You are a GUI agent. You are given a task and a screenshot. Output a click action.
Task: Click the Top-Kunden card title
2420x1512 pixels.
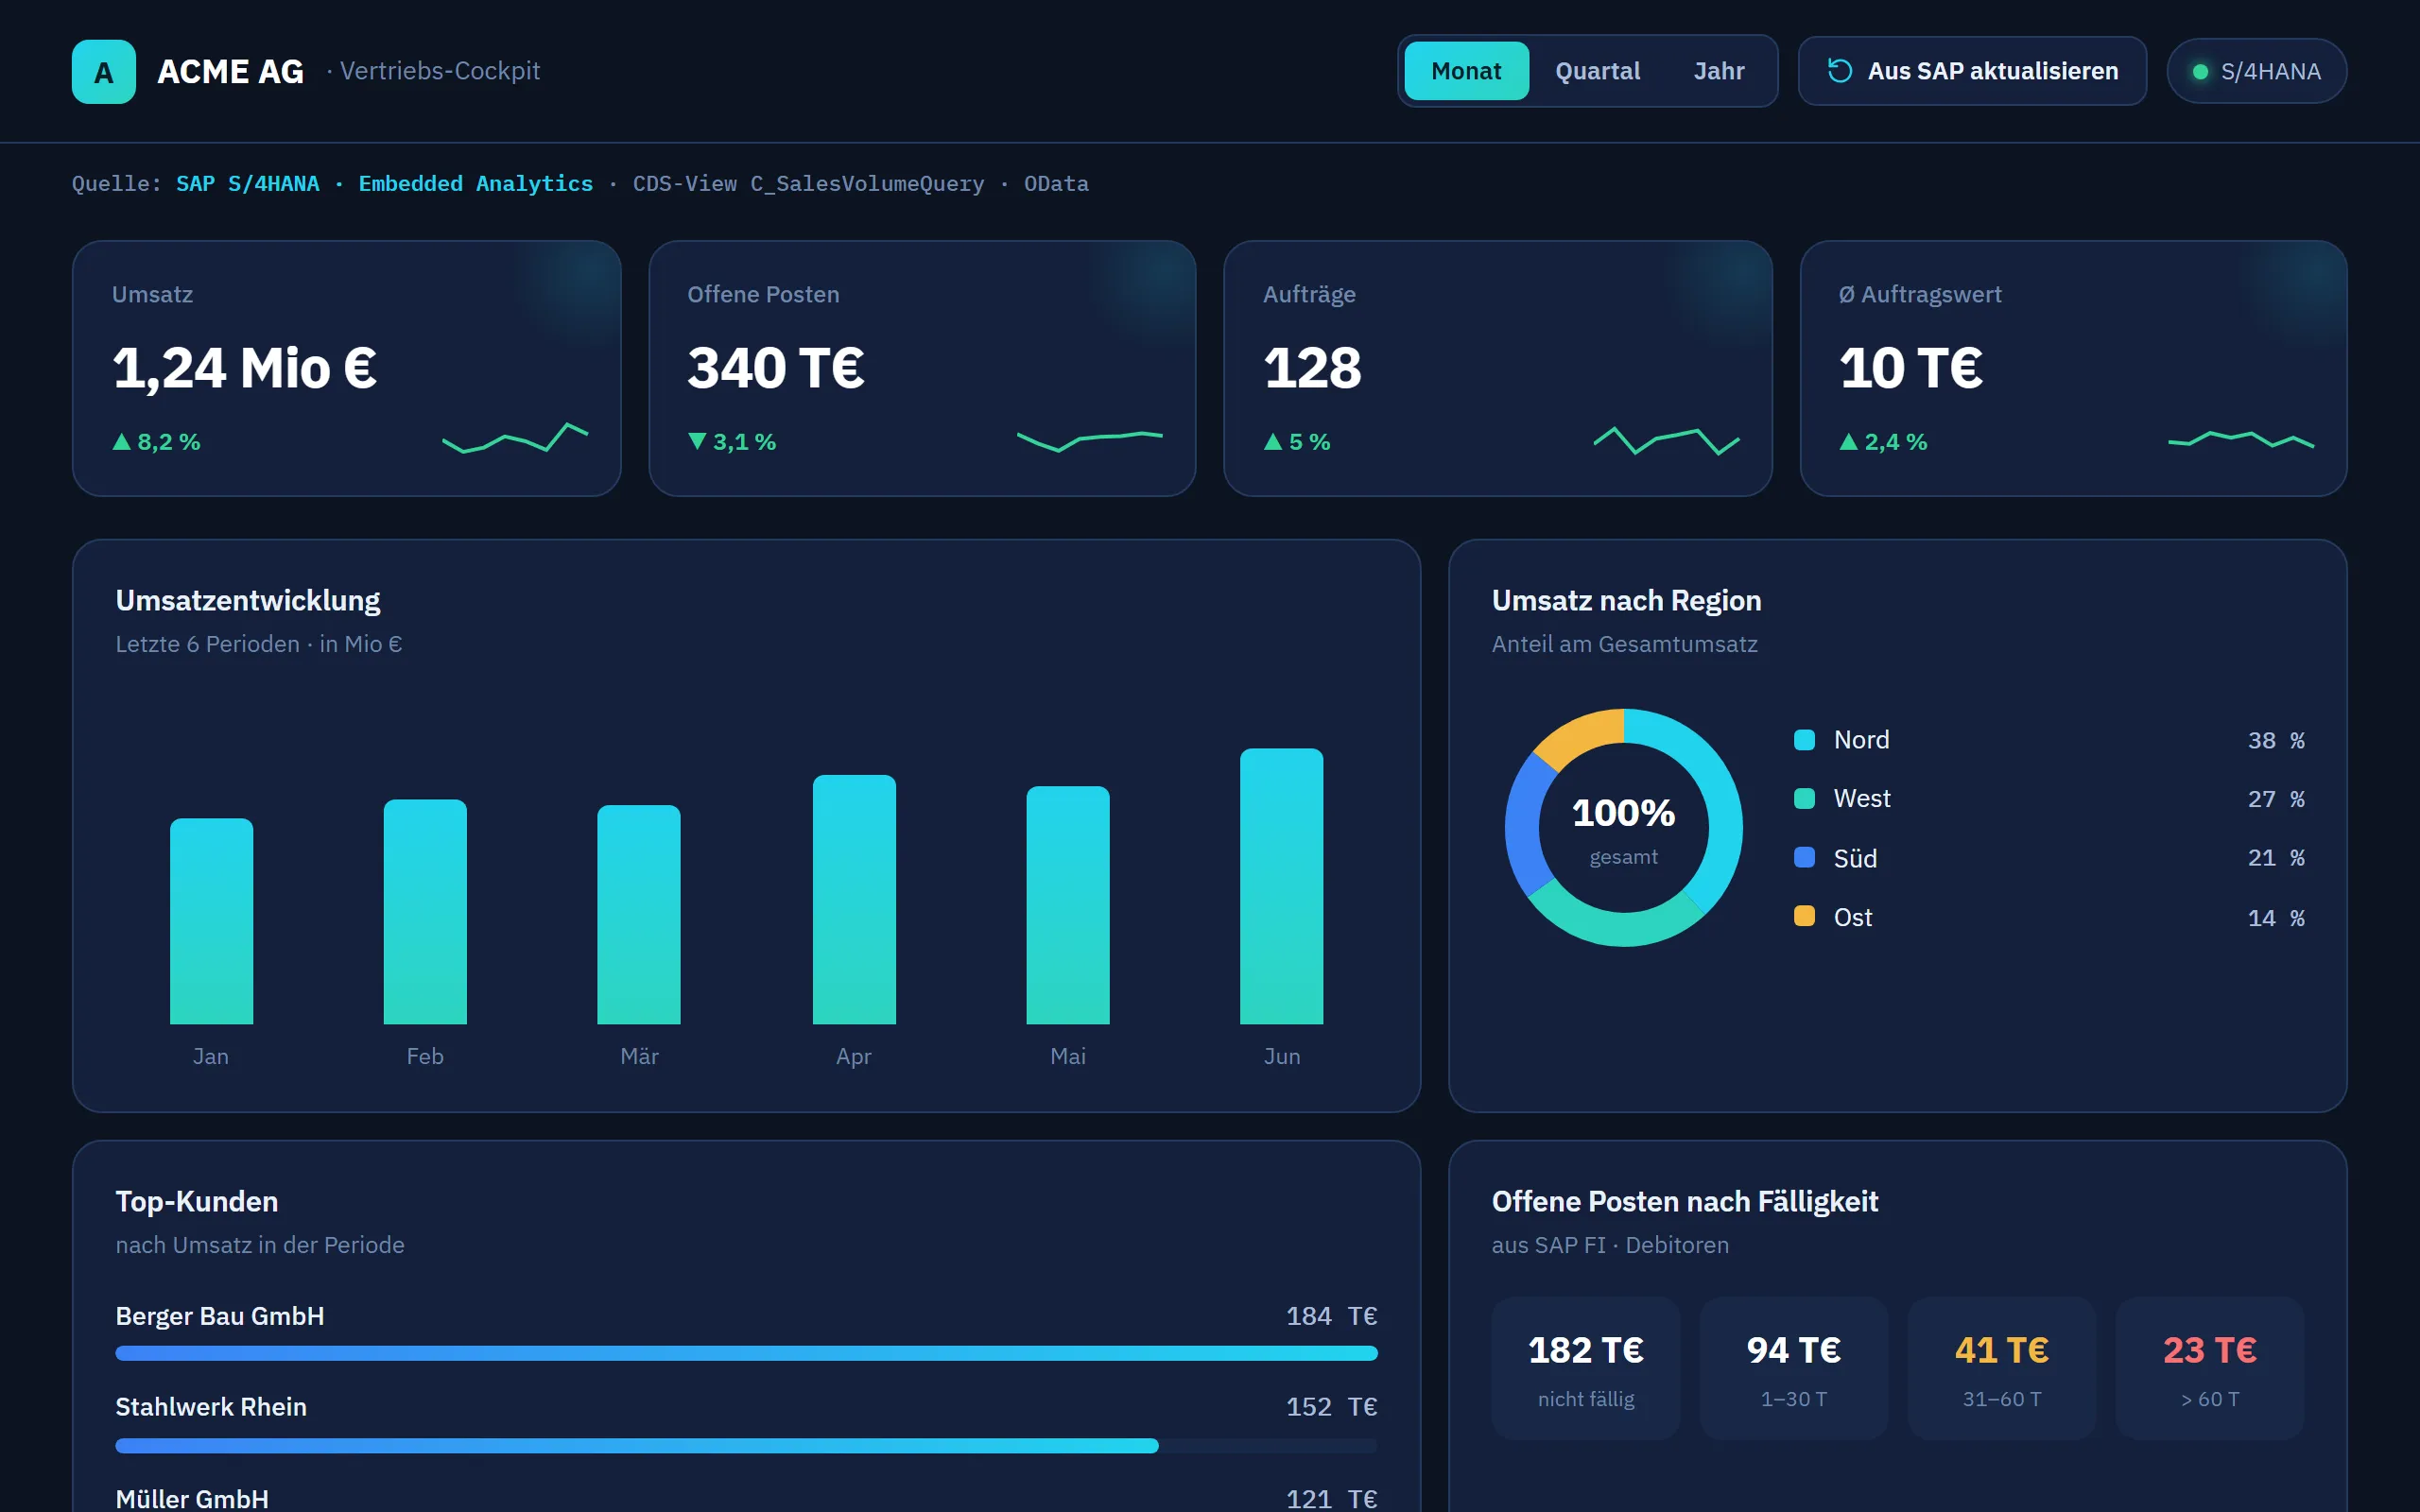pos(197,1201)
